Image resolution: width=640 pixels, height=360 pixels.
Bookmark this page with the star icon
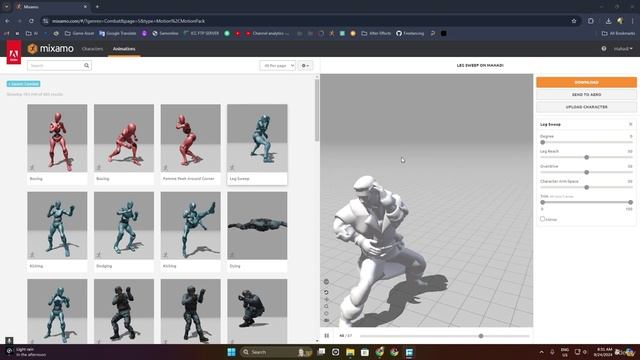tap(574, 21)
